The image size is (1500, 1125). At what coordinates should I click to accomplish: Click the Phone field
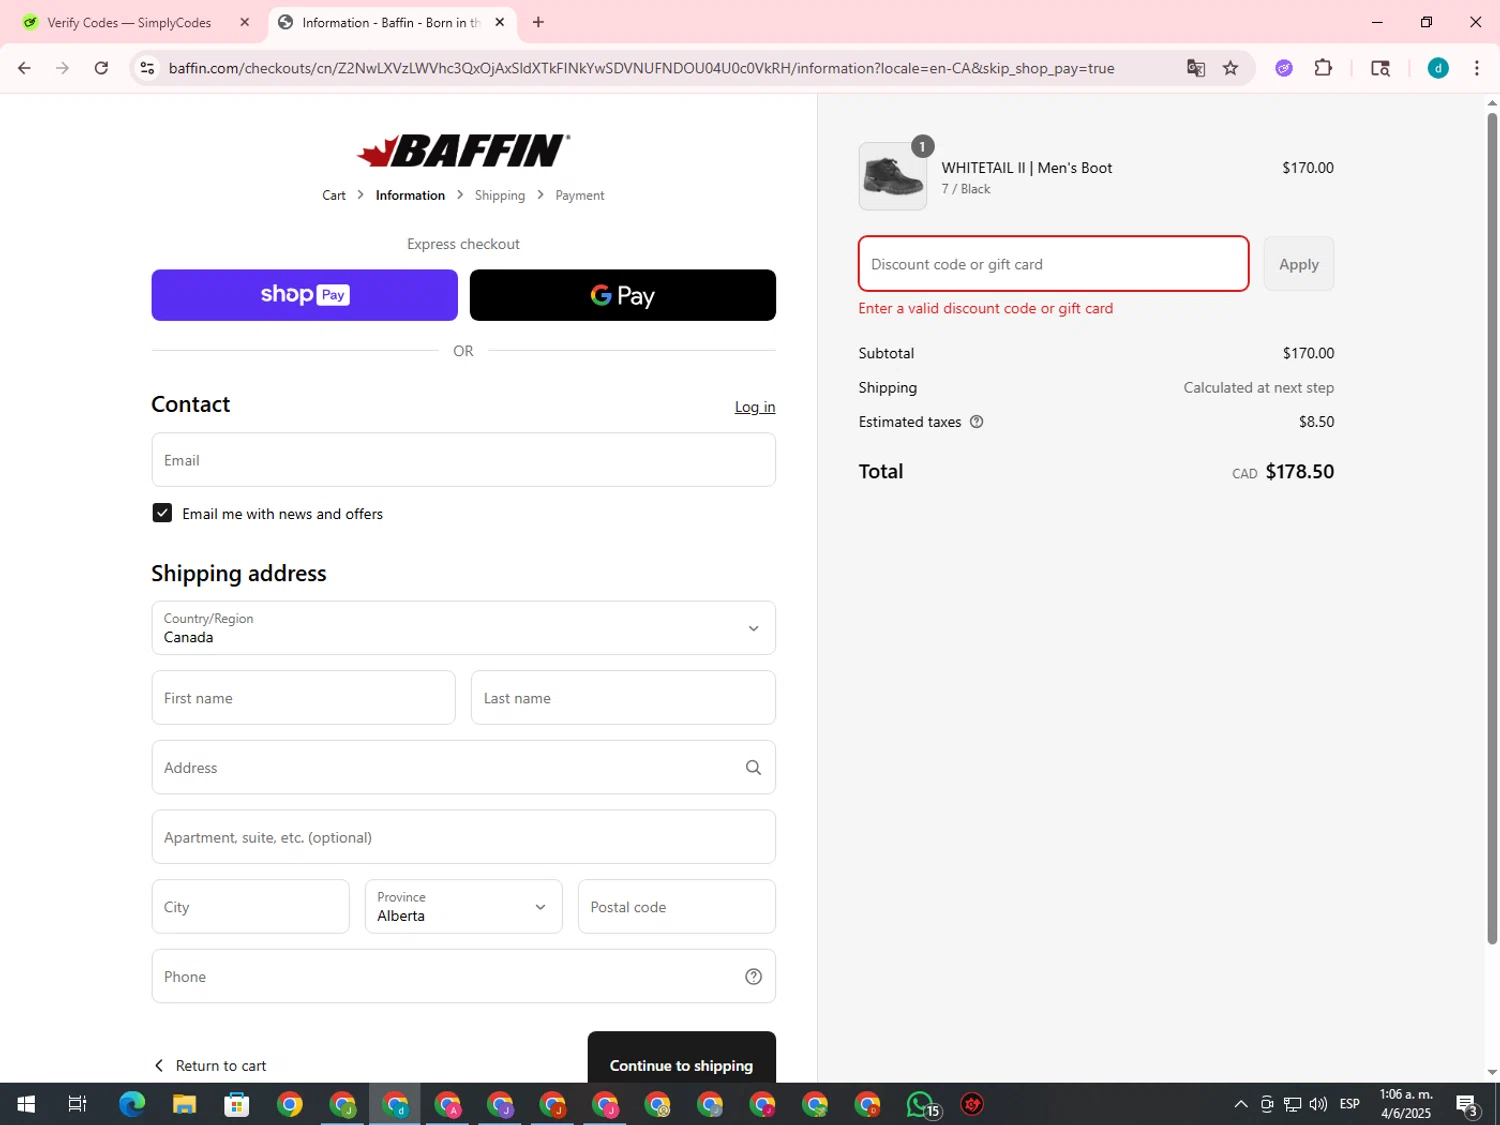[x=463, y=976]
